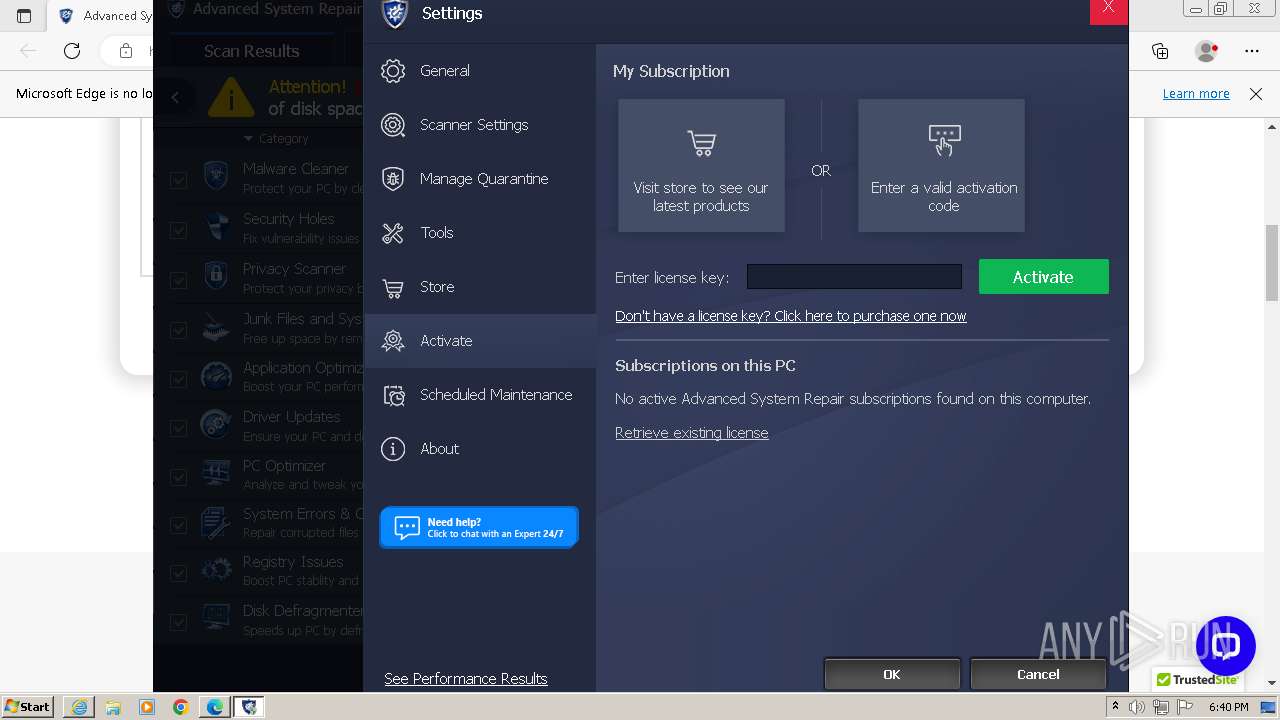Confirm settings with OK button

pos(892,675)
